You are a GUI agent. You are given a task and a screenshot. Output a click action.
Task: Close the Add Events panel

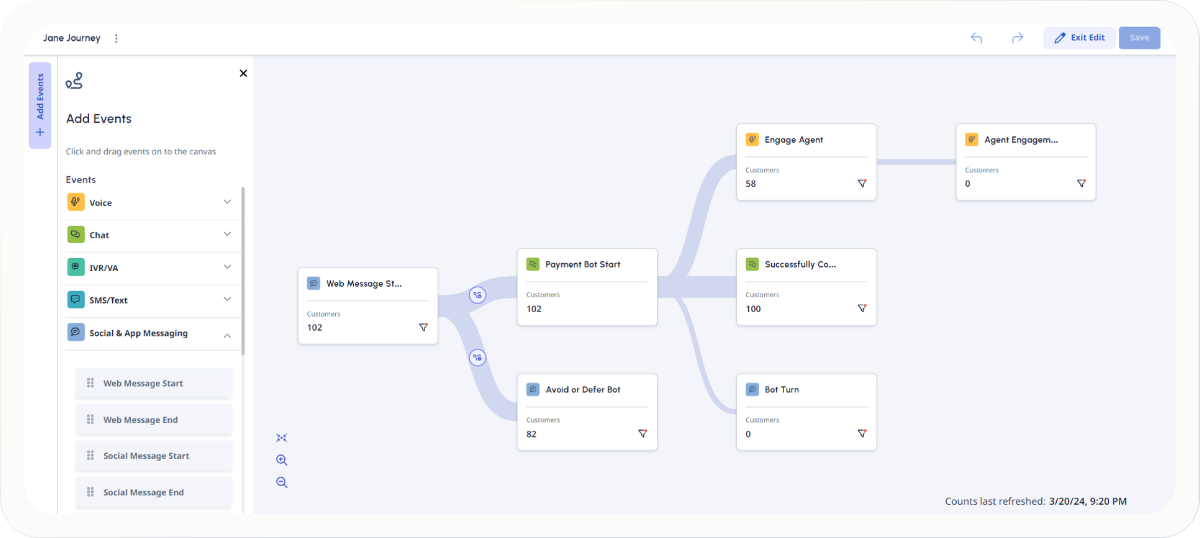tap(243, 73)
